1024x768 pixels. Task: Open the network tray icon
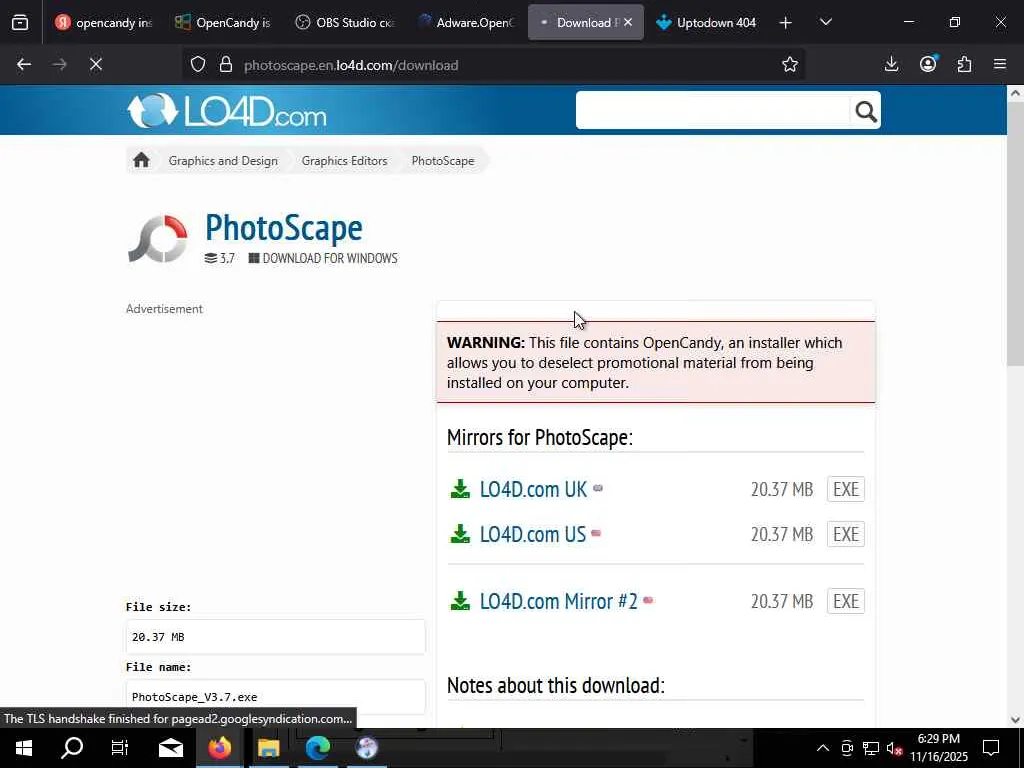tap(871, 748)
